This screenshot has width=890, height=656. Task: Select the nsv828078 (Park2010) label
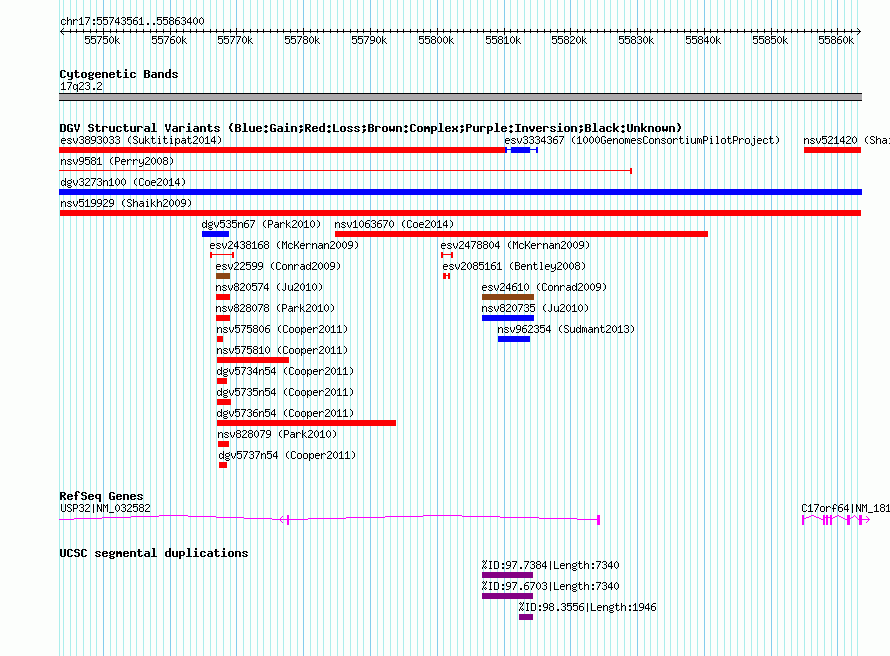(275, 308)
